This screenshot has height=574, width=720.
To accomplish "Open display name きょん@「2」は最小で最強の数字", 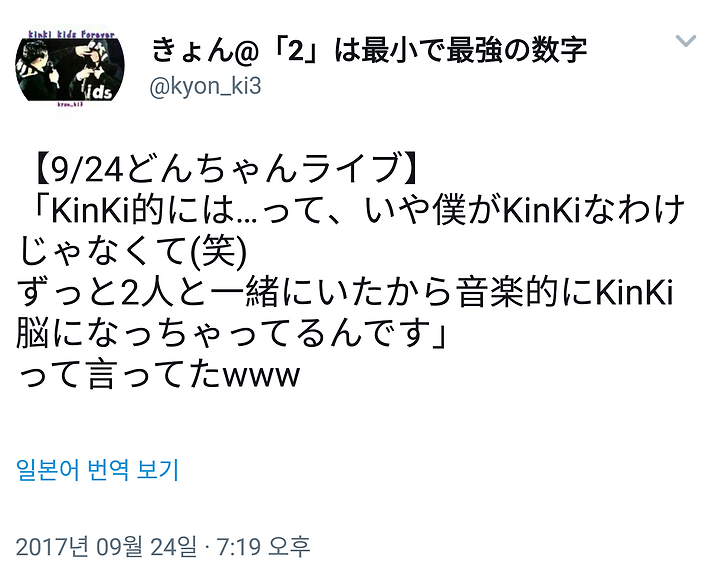I will pyautogui.click(x=369, y=50).
